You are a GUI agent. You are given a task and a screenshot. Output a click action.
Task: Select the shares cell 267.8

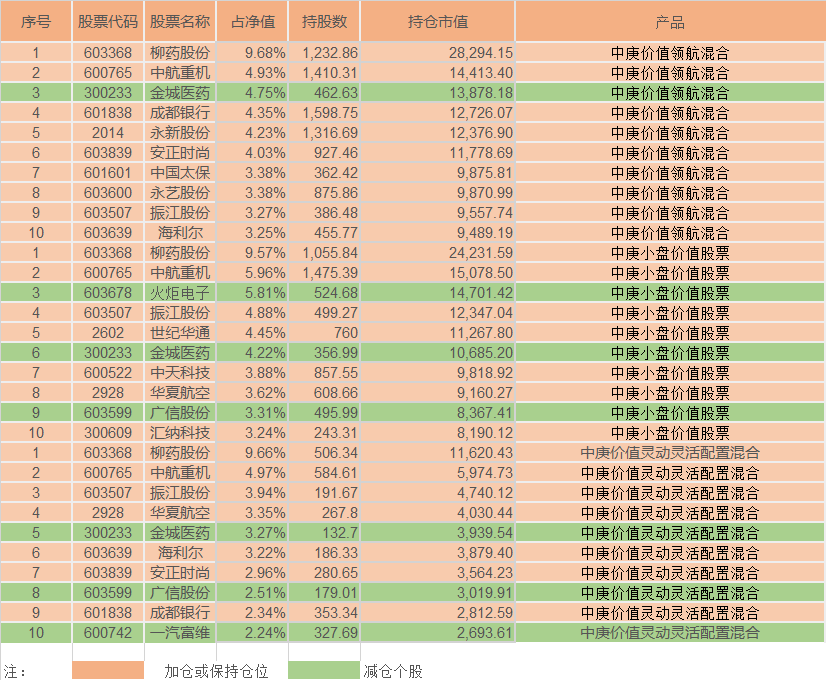(x=324, y=513)
